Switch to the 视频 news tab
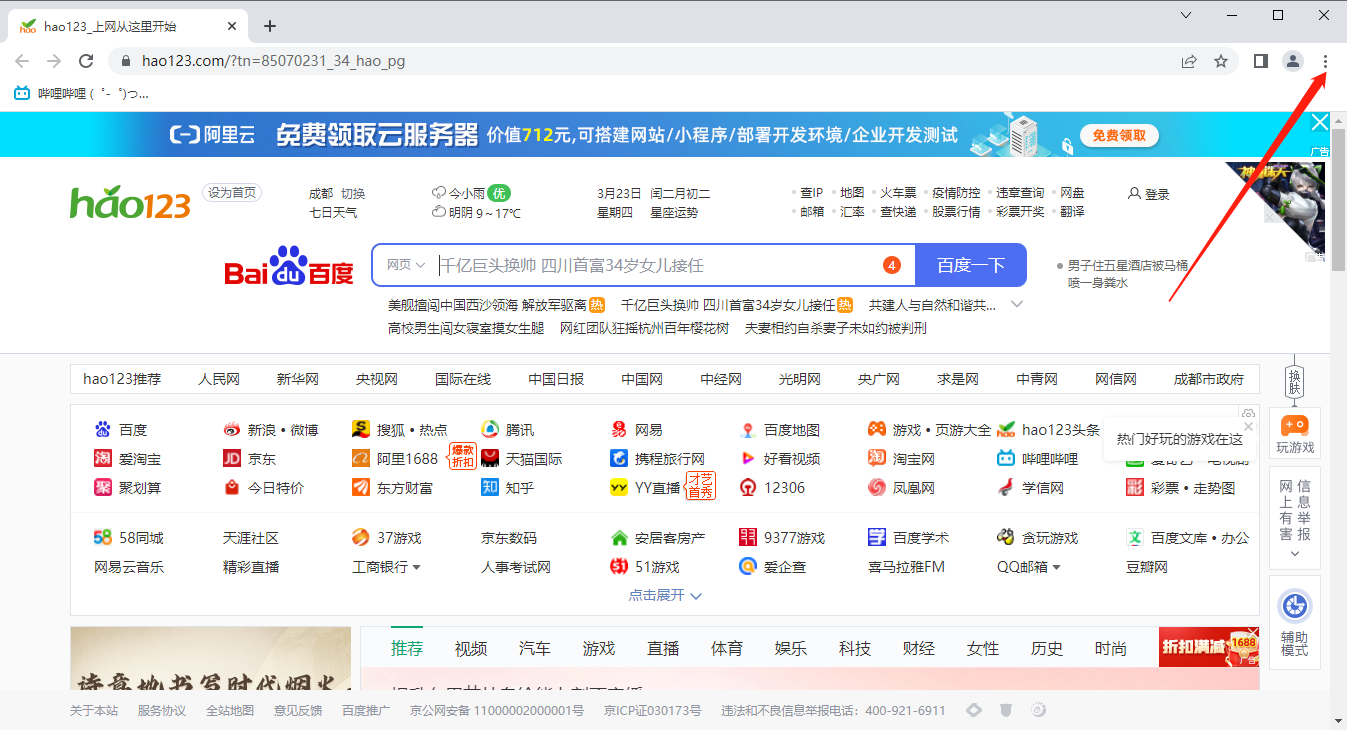 470,648
